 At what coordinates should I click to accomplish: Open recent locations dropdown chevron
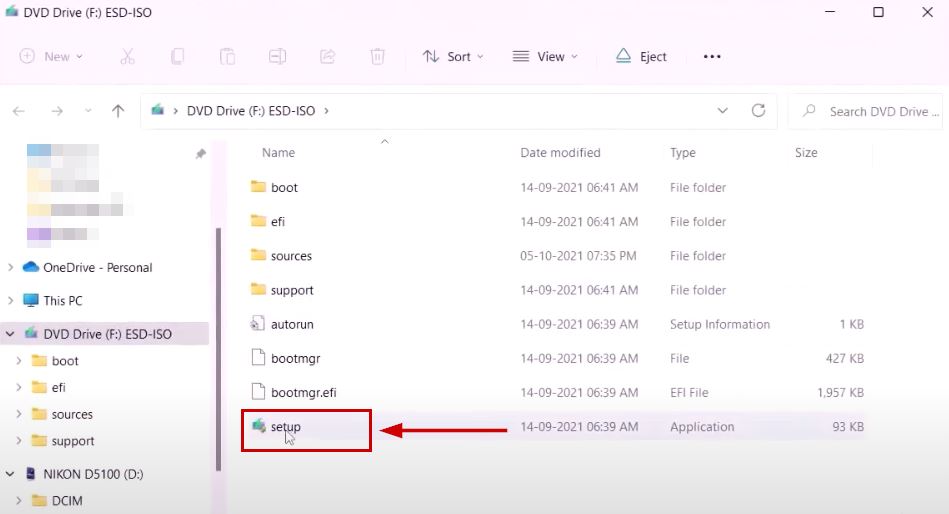pyautogui.click(x=88, y=111)
